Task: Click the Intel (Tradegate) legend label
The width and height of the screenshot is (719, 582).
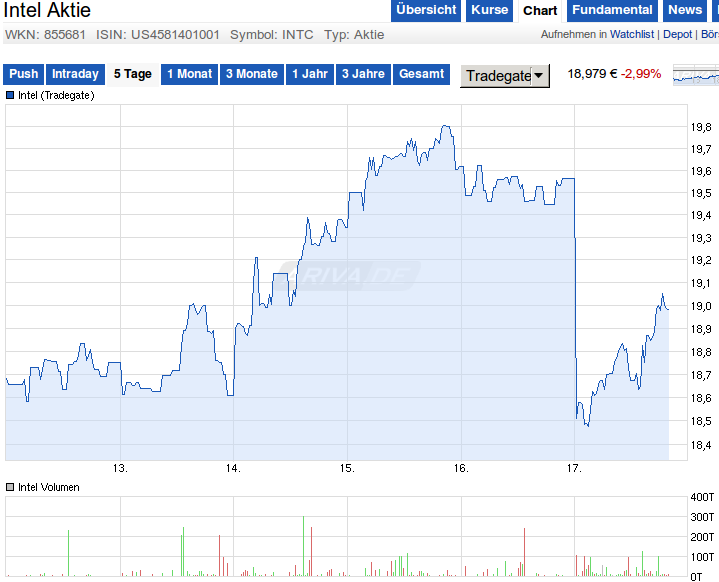Action: pyautogui.click(x=56, y=95)
